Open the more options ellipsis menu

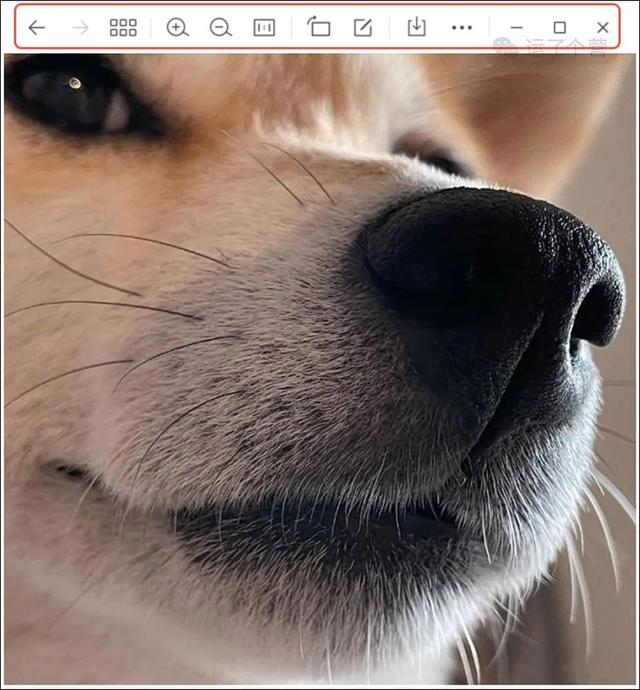[462, 28]
